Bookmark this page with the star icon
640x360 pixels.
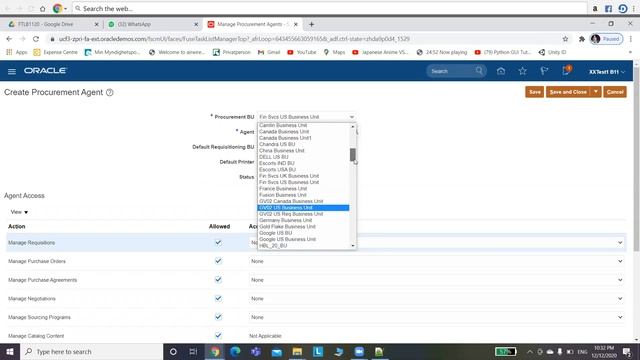pos(565,39)
